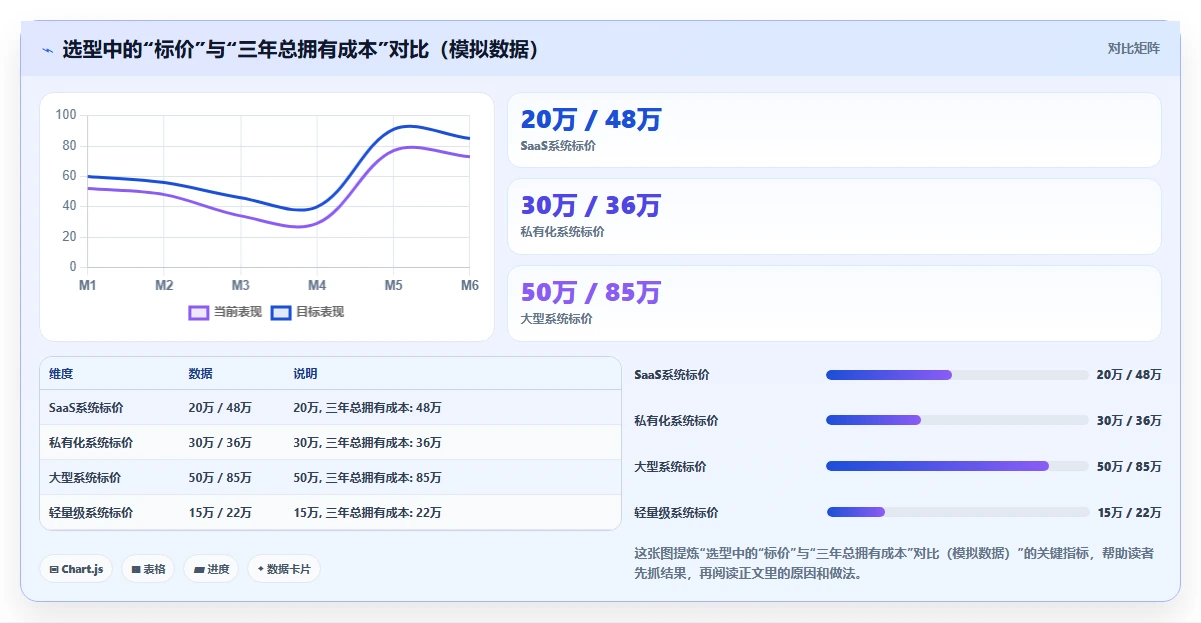Image resolution: width=1201 pixels, height=623 pixels.
Task: Click table cell 15万, 三年总拥有成本: 22万
Action: pyautogui.click(x=367, y=513)
